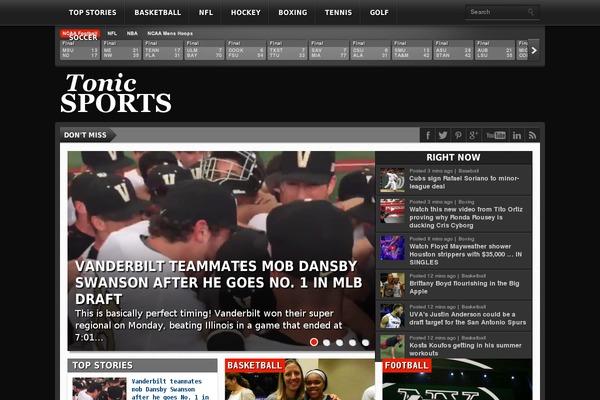Open the Brittany Boyd flourishing story
Image resolution: width=600 pixels, height=400 pixels.
(464, 287)
